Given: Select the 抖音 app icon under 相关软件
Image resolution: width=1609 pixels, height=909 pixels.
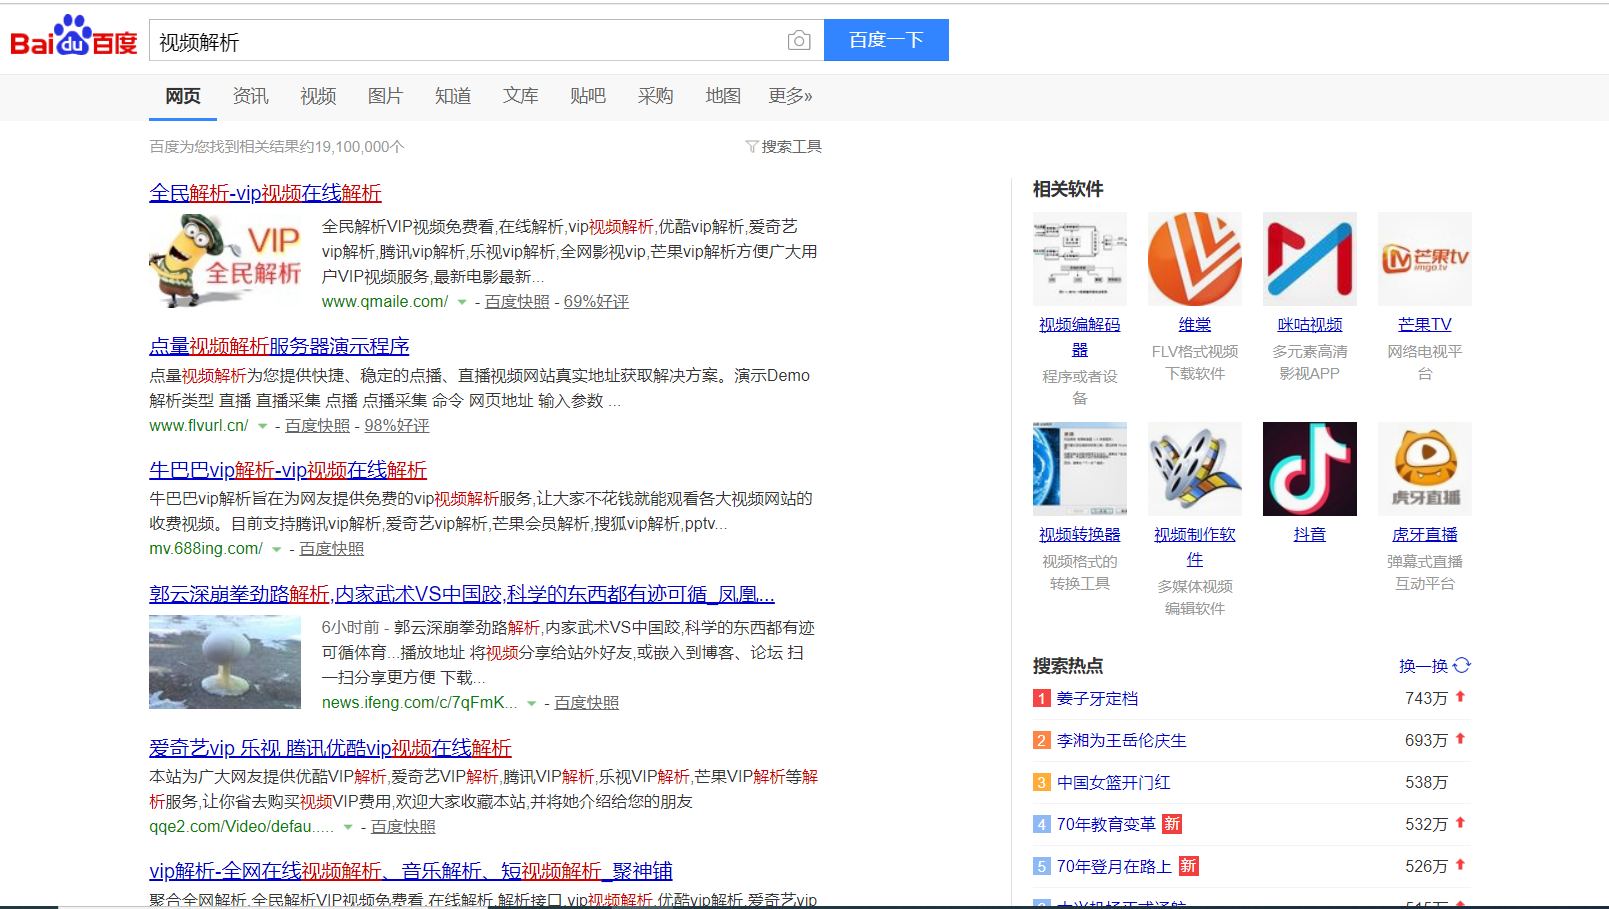Looking at the screenshot, I should tap(1309, 468).
